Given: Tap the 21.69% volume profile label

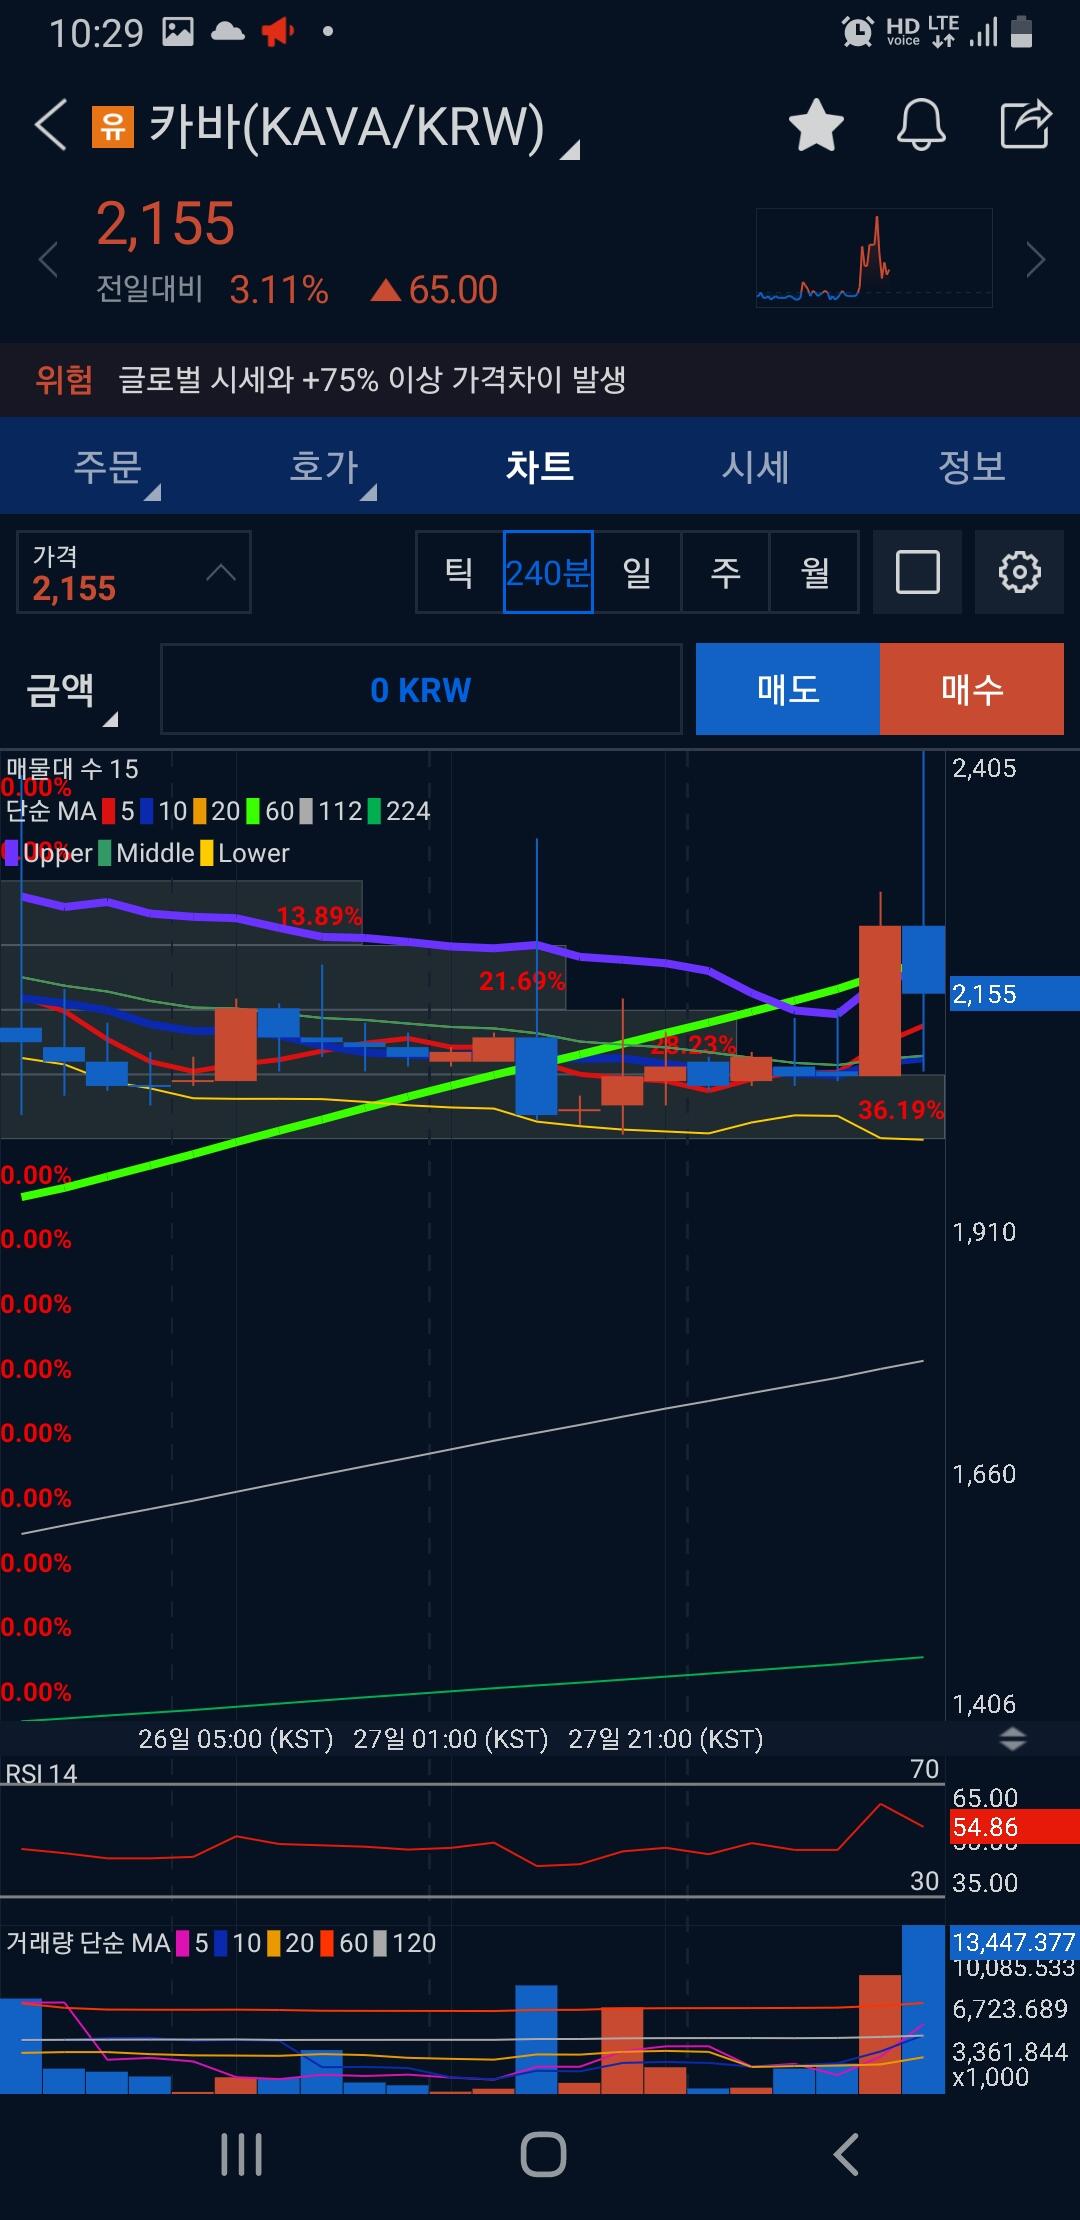Looking at the screenshot, I should pos(522,980).
